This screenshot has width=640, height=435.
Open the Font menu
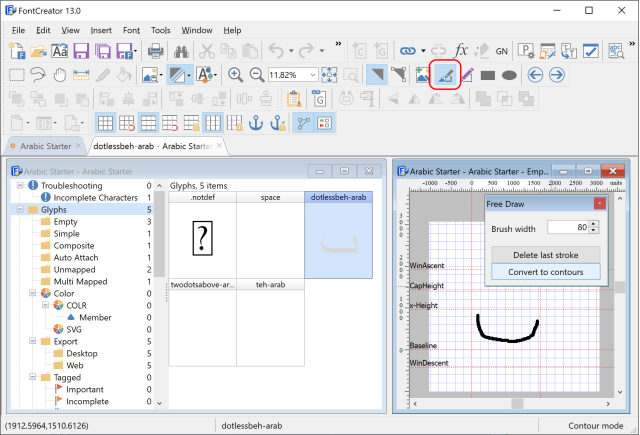[x=131, y=30]
